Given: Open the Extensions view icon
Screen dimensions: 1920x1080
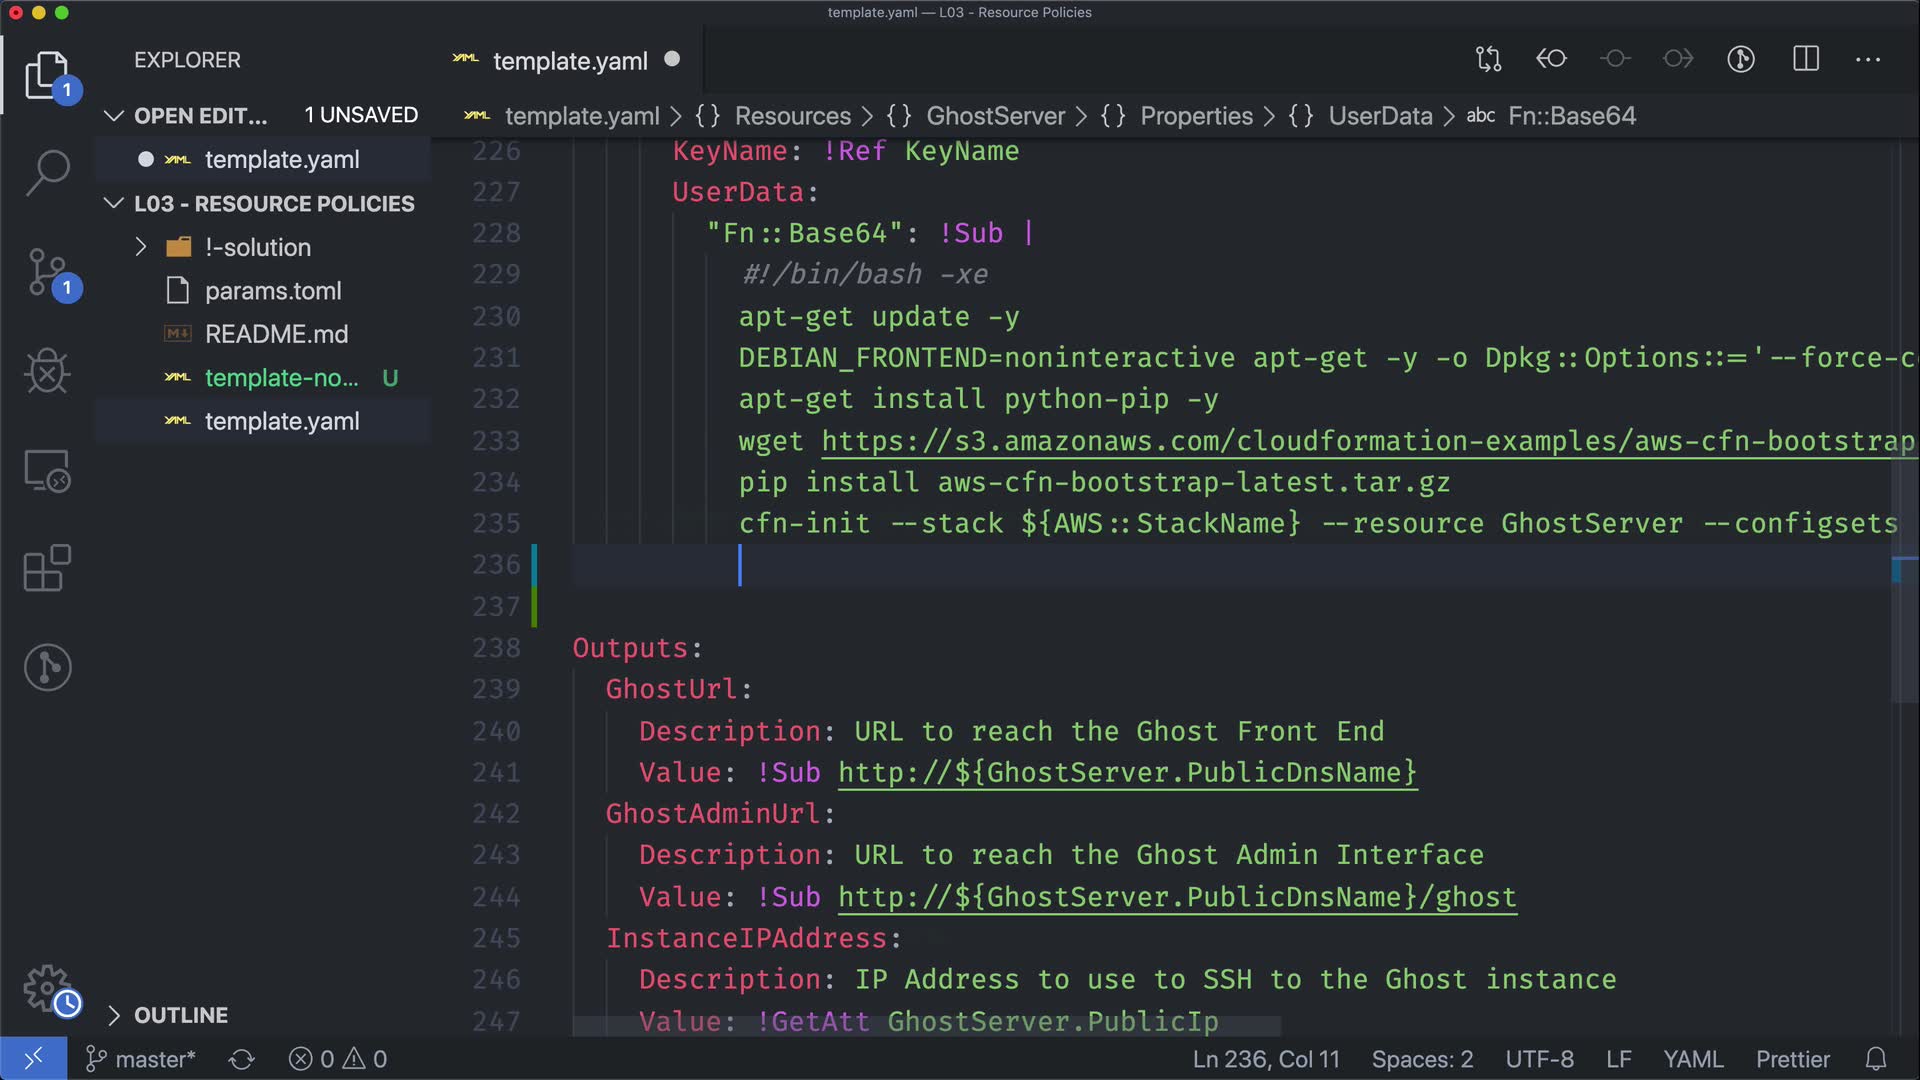Looking at the screenshot, I should 47,568.
